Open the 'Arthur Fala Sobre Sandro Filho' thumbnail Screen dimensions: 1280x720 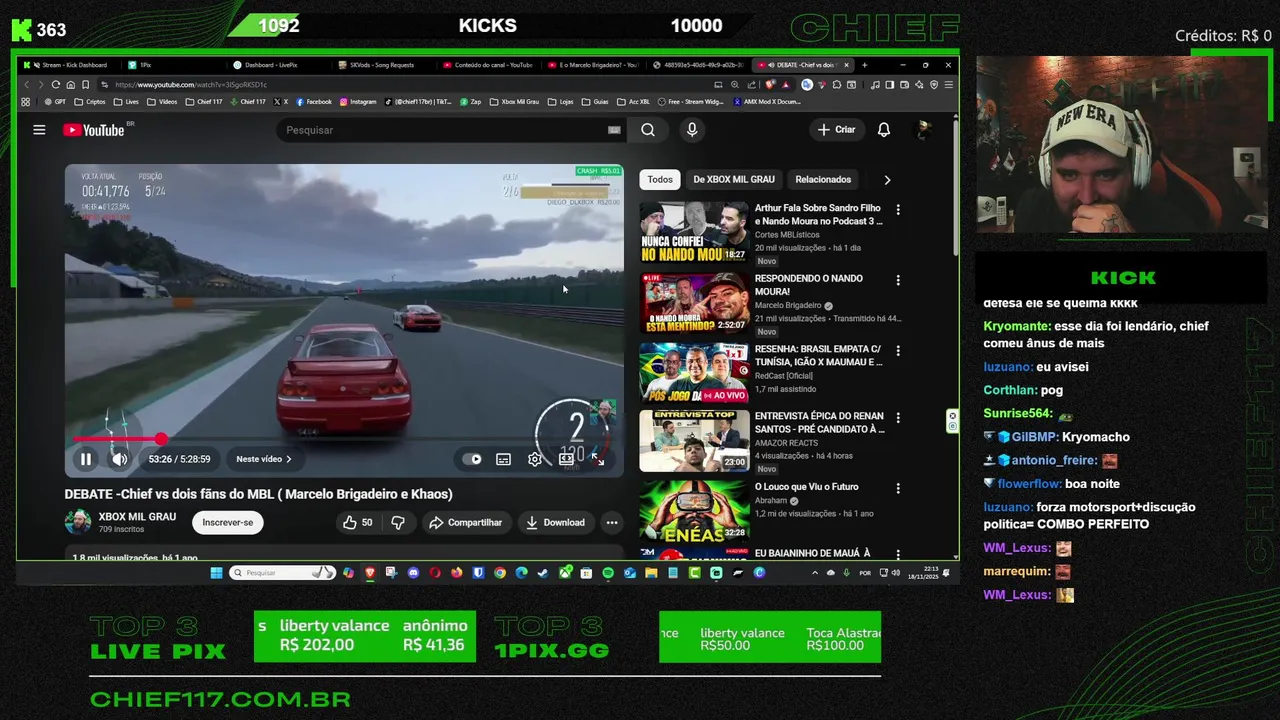[694, 233]
